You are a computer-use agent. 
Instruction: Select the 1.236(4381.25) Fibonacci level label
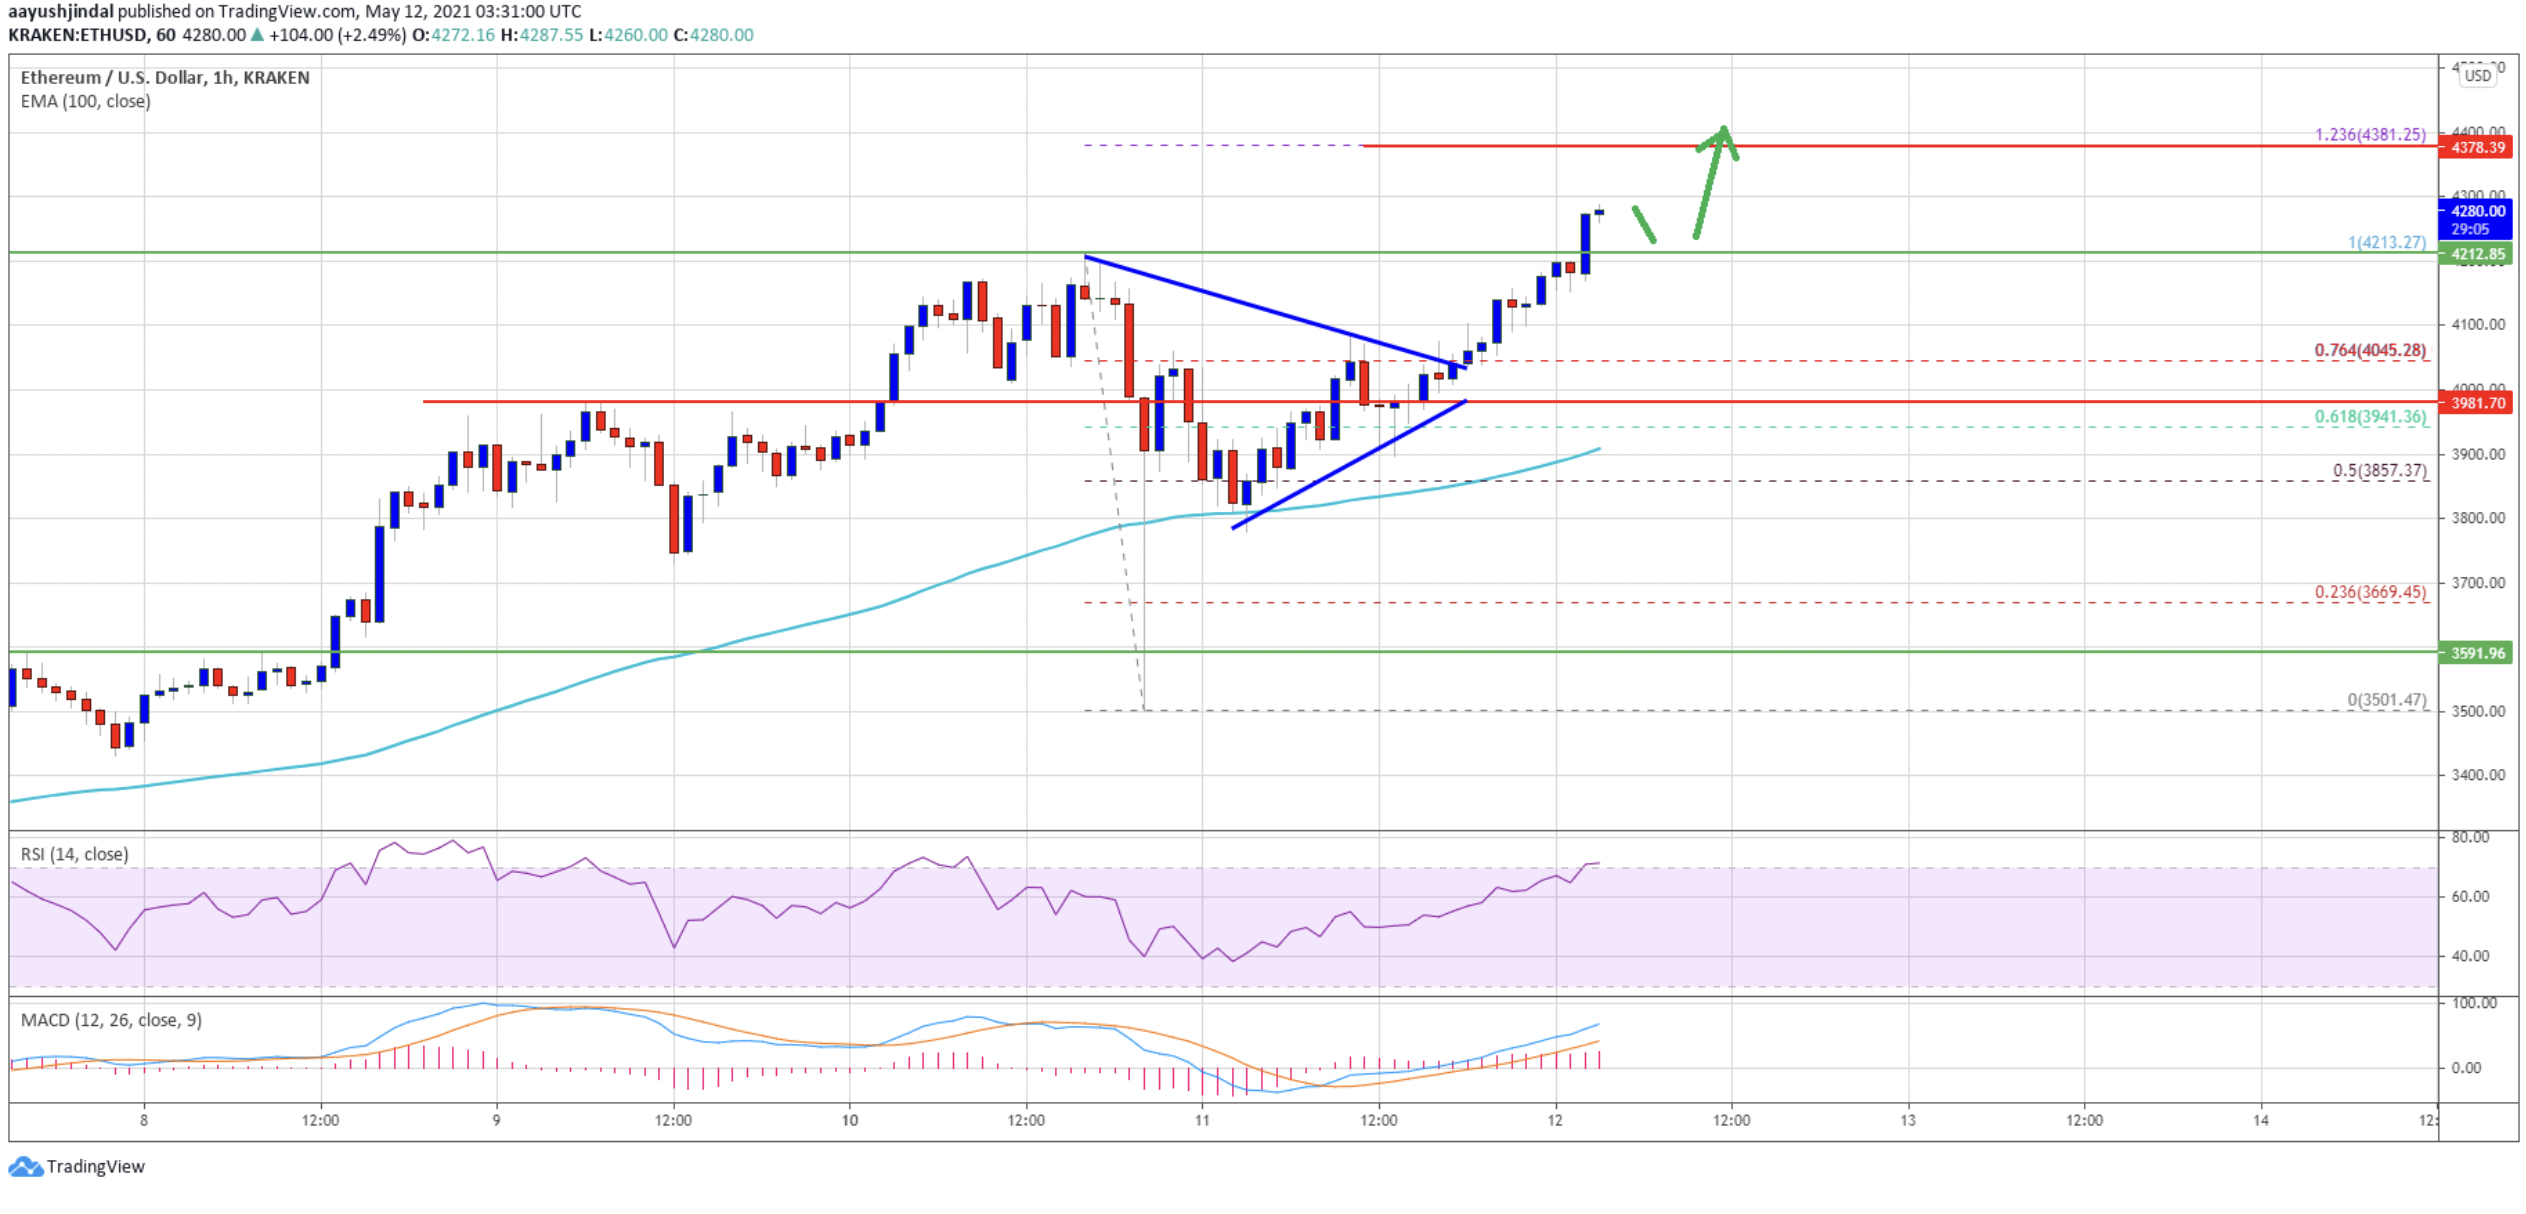click(2370, 134)
